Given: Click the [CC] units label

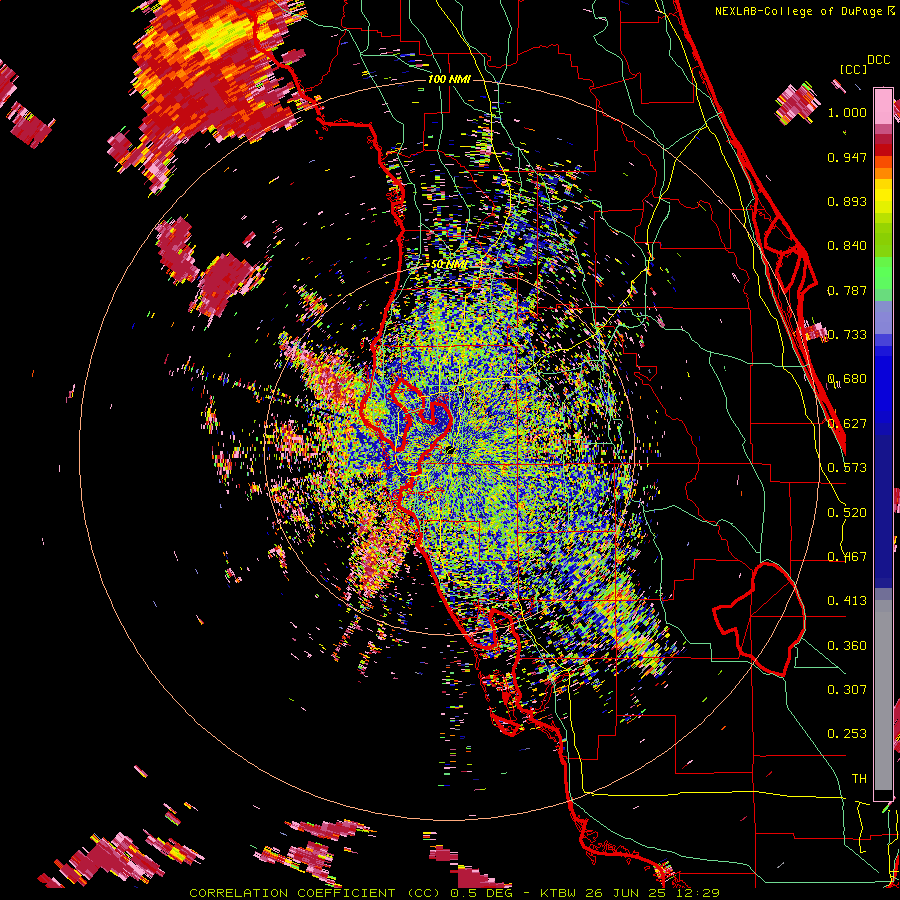Looking at the screenshot, I should coord(853,69).
